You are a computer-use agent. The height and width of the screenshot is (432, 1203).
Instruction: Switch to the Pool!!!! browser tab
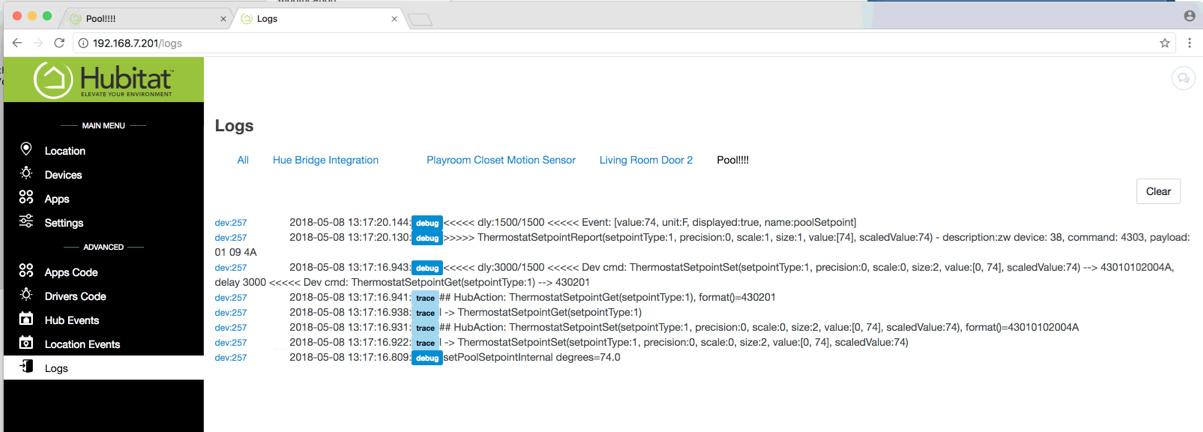click(145, 19)
